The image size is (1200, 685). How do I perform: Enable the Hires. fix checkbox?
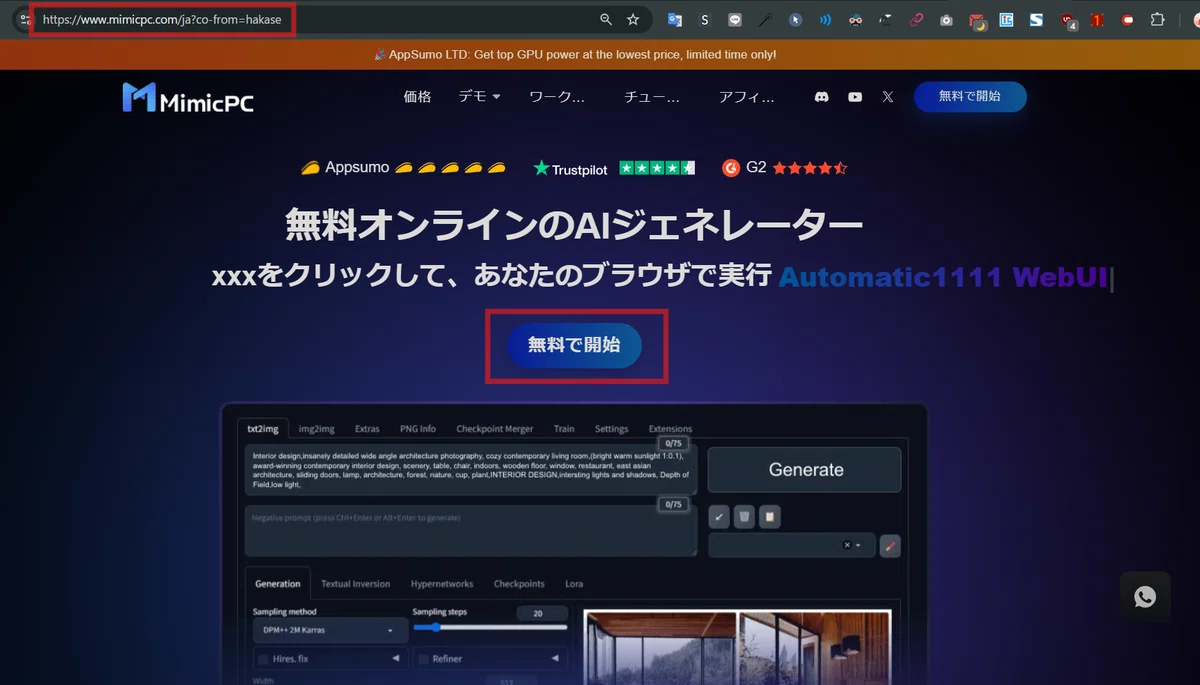point(264,659)
